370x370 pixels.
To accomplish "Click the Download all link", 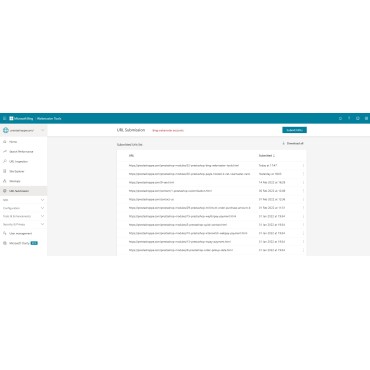I will tap(293, 143).
